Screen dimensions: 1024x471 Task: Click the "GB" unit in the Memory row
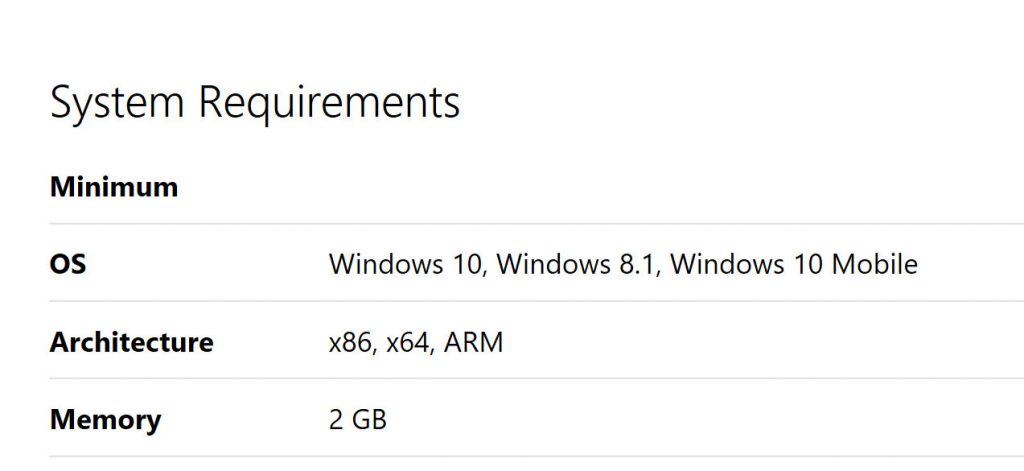[370, 420]
